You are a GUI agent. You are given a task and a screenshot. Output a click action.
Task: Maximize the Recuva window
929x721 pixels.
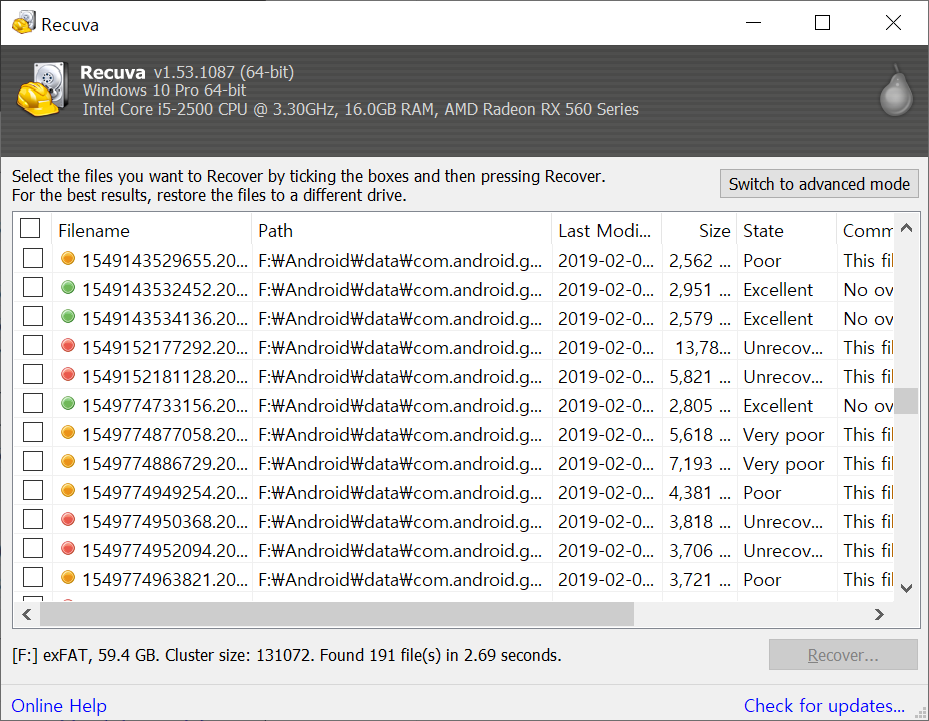click(822, 23)
